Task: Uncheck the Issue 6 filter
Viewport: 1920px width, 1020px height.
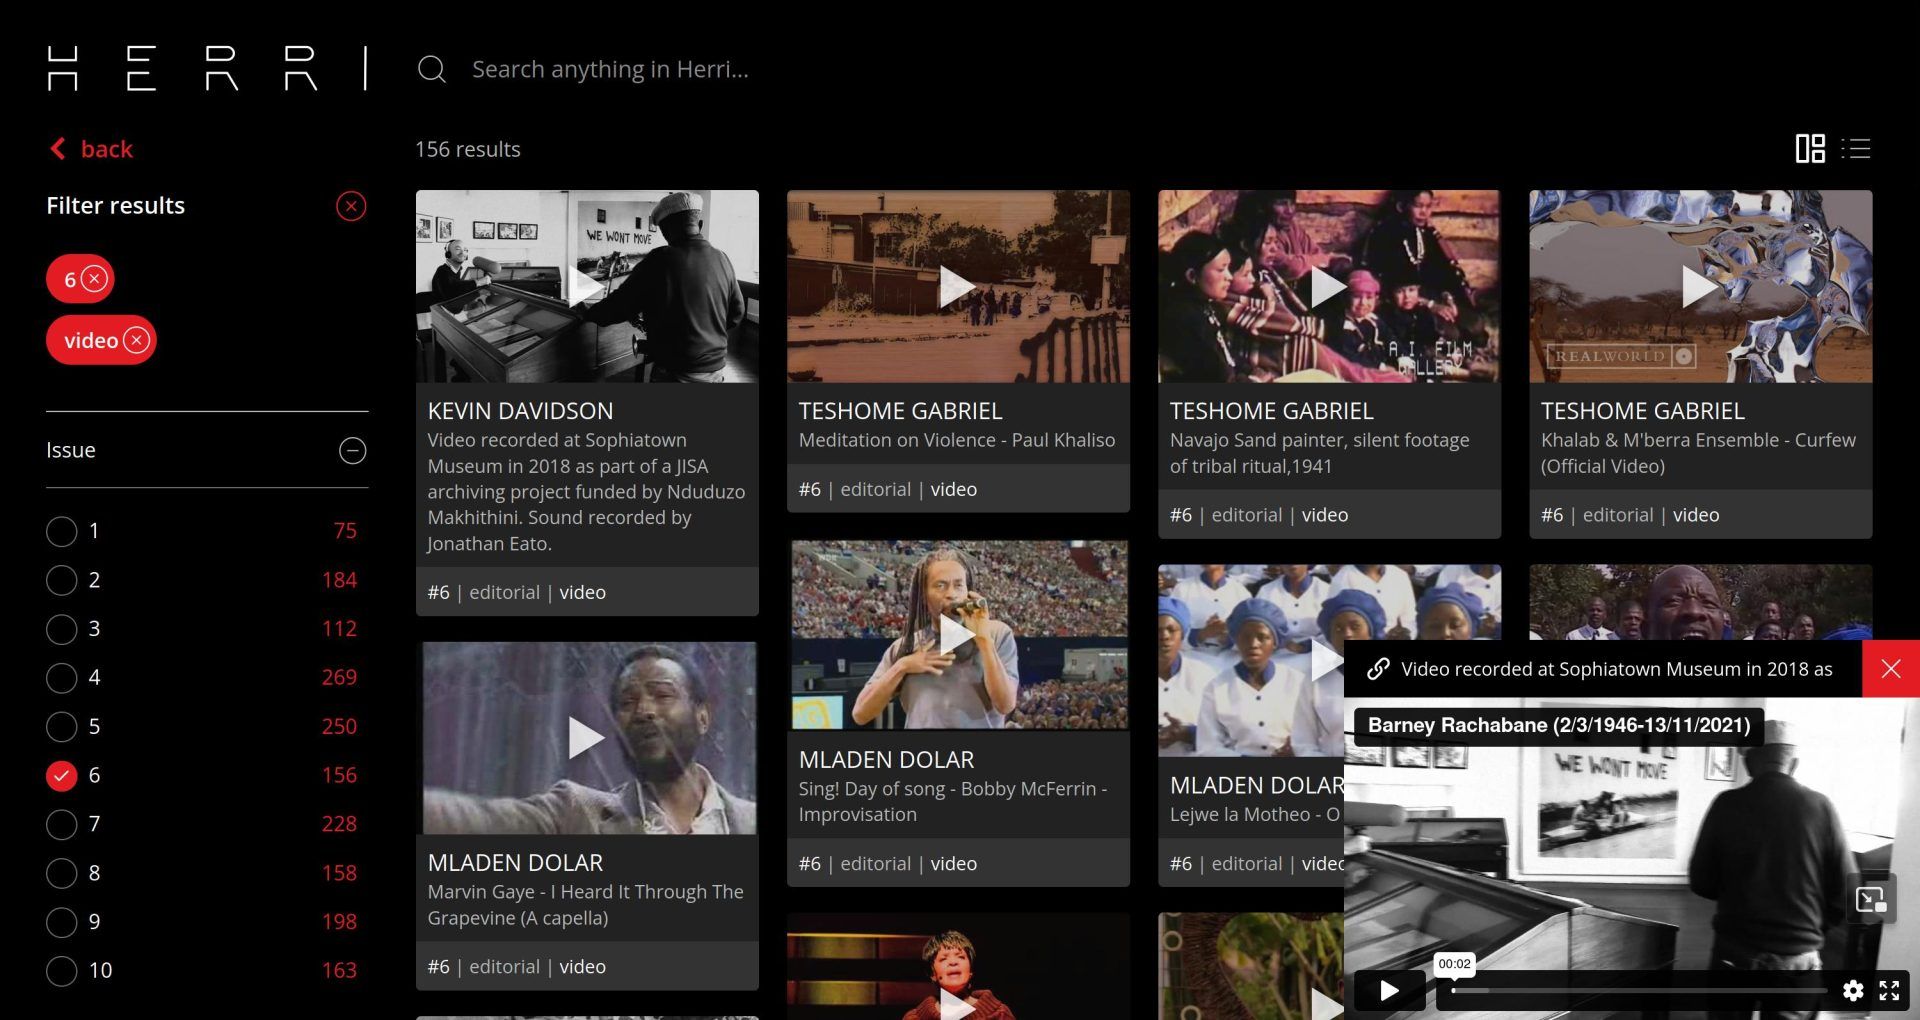Action: [62, 776]
